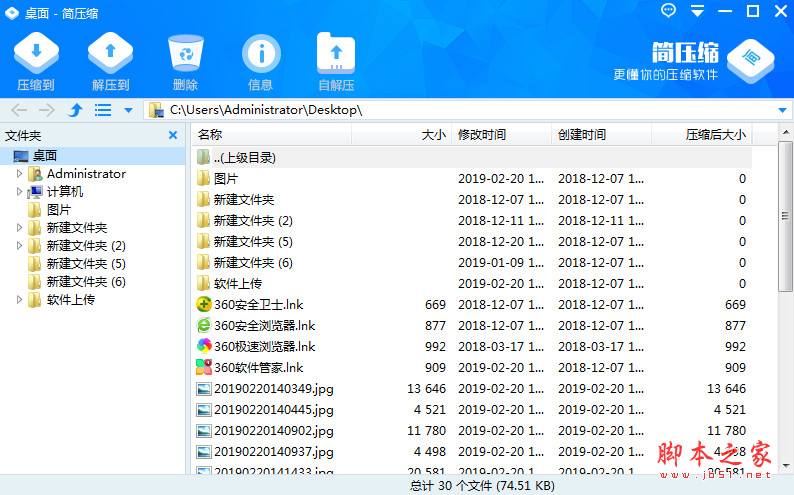Click the 总计 30 个文件 status text
Image resolution: width=794 pixels, height=495 pixels.
pos(482,486)
